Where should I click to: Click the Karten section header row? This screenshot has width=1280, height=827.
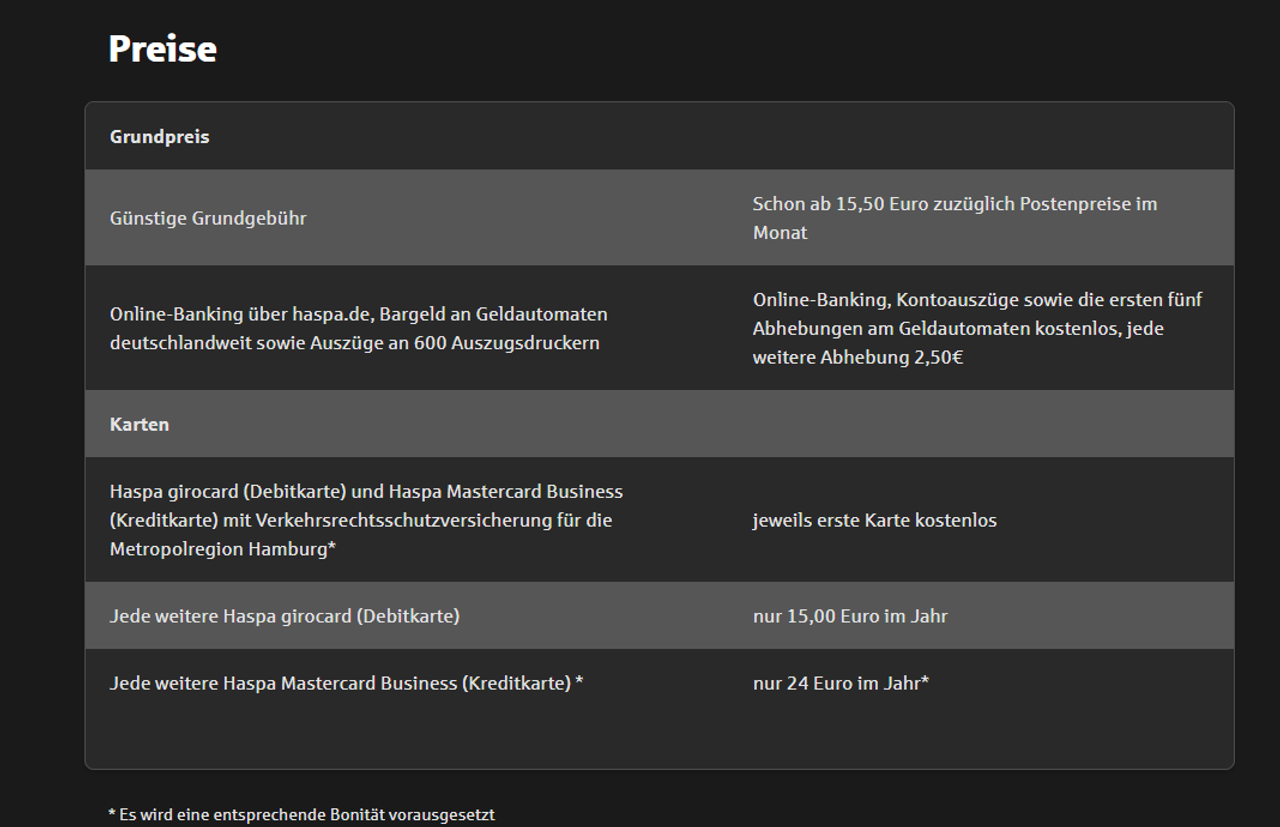(659, 424)
